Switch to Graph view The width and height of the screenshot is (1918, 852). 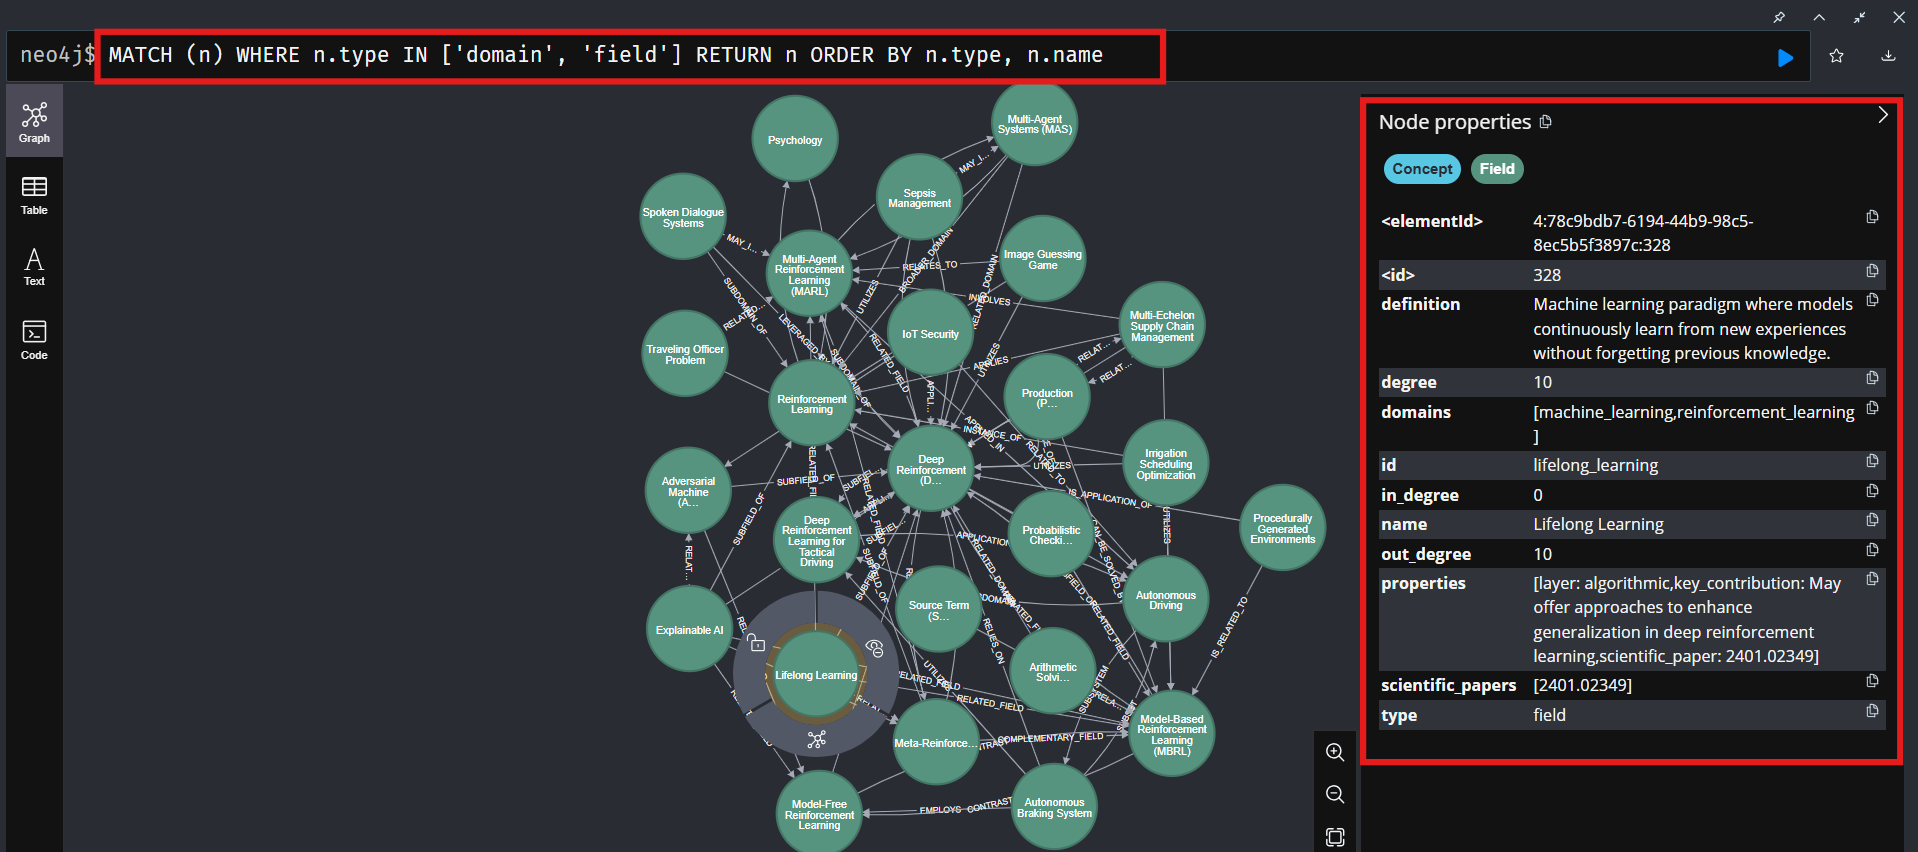pos(34,122)
